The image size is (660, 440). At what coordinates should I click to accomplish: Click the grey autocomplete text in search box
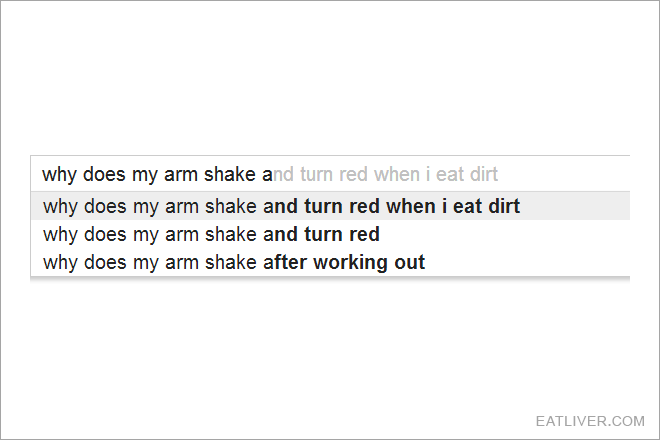[386, 174]
